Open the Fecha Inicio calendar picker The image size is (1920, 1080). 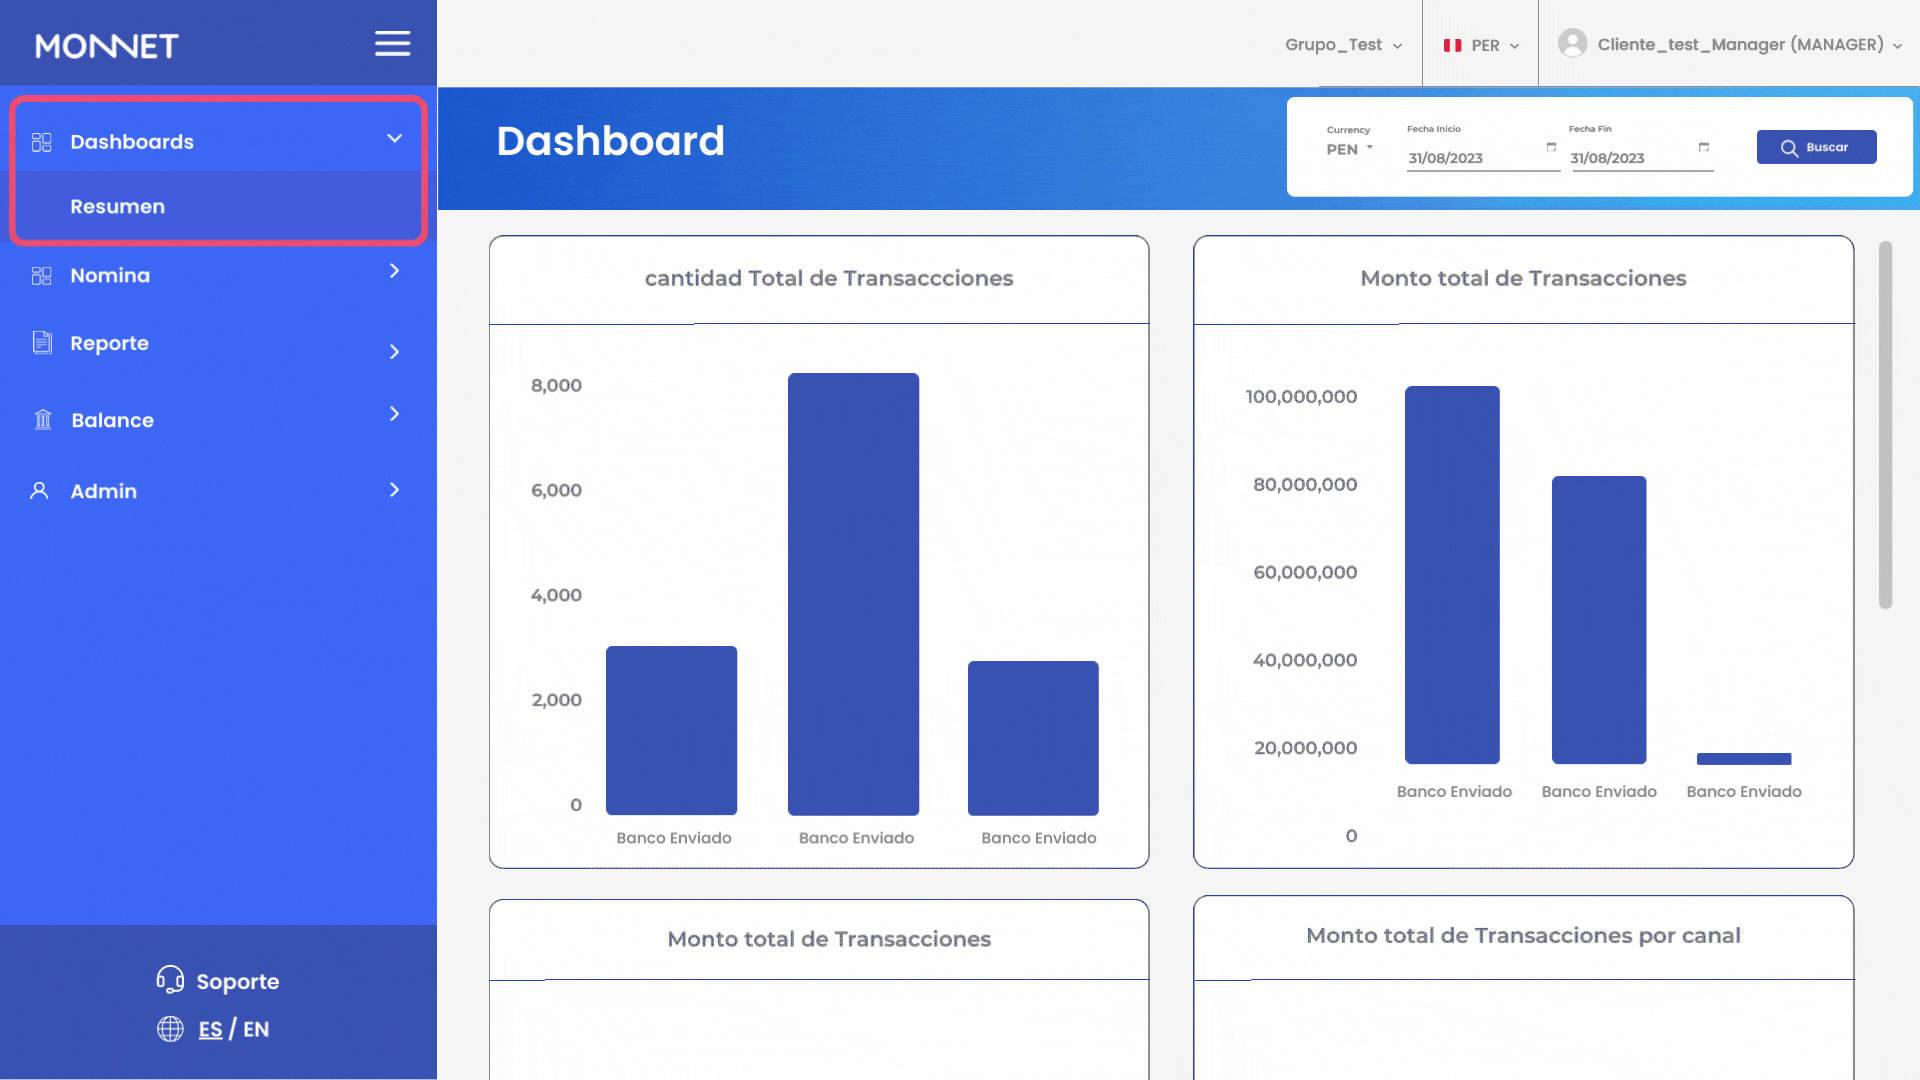[x=1551, y=148]
